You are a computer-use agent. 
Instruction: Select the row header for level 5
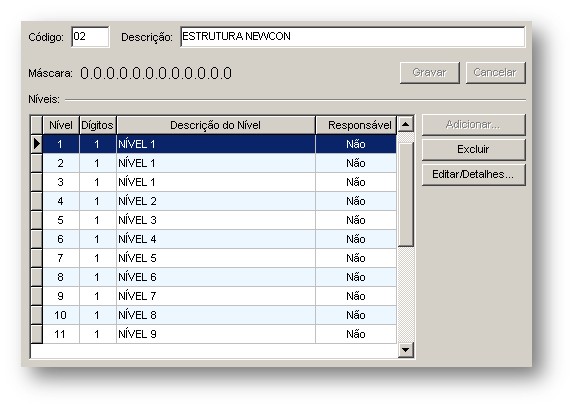click(x=37, y=220)
